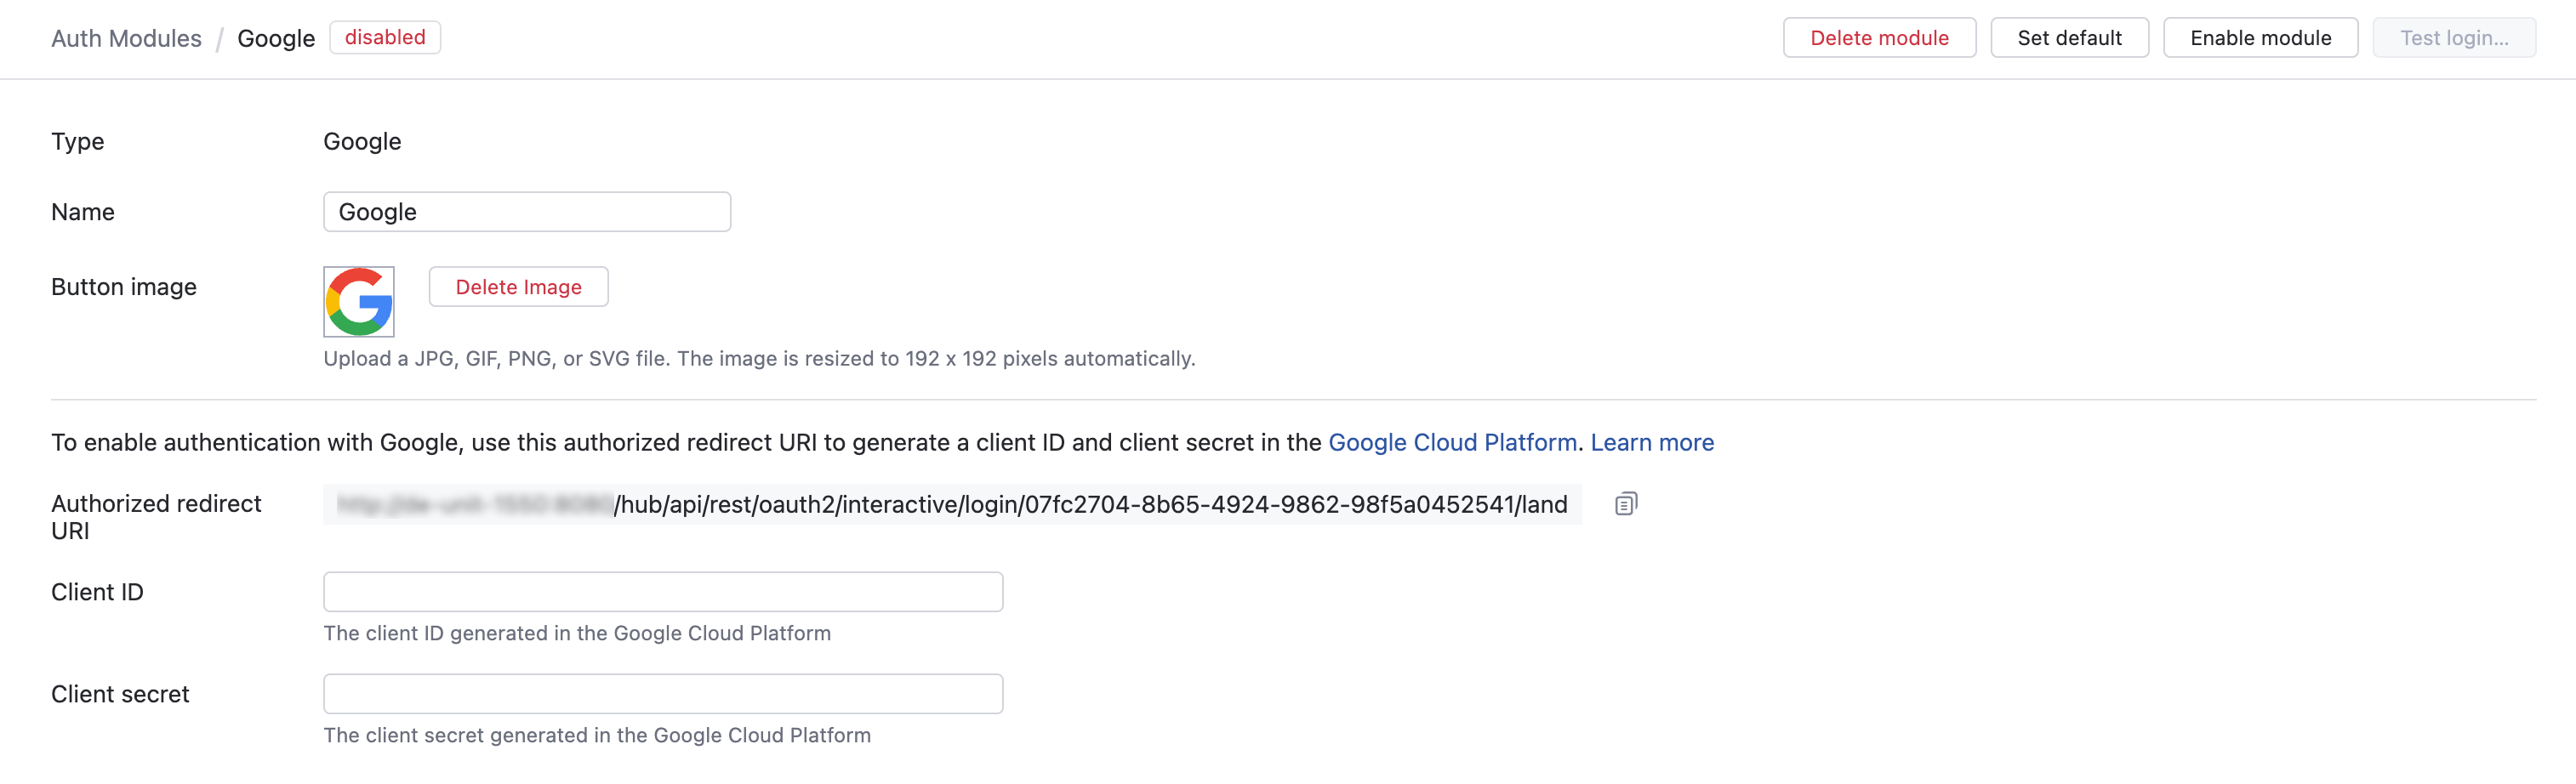Click the Name field label
This screenshot has width=2576, height=784.
pos(83,212)
